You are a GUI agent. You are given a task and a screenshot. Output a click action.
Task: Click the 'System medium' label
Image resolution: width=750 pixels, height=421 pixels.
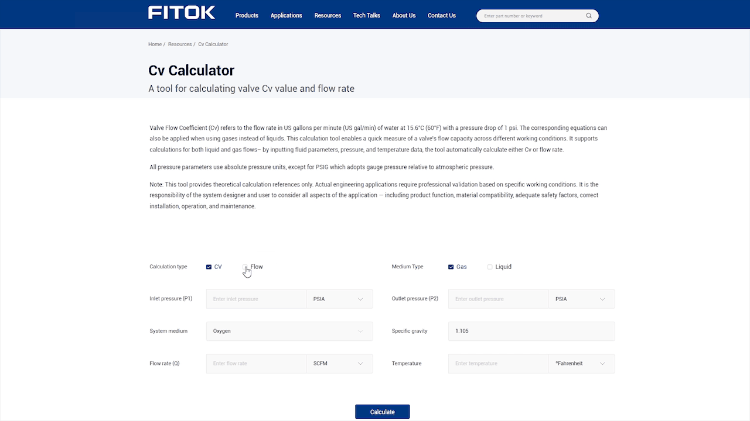coord(168,331)
